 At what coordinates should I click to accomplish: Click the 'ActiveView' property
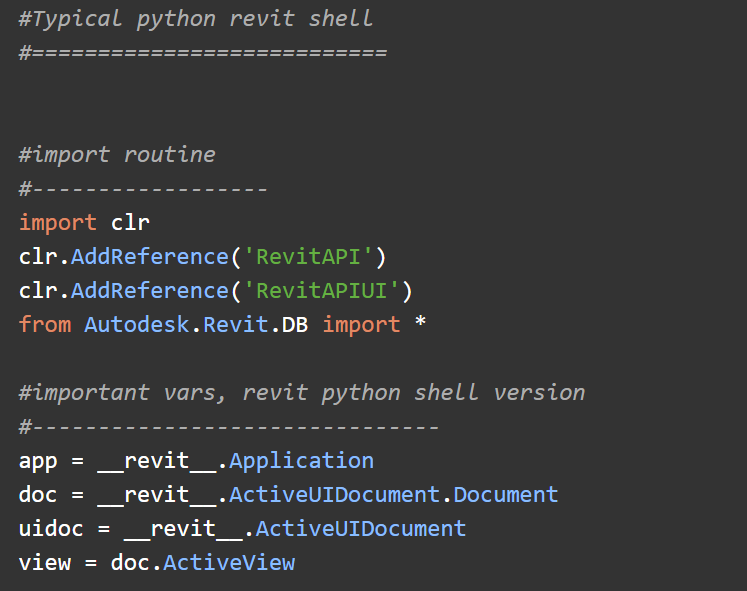(229, 562)
